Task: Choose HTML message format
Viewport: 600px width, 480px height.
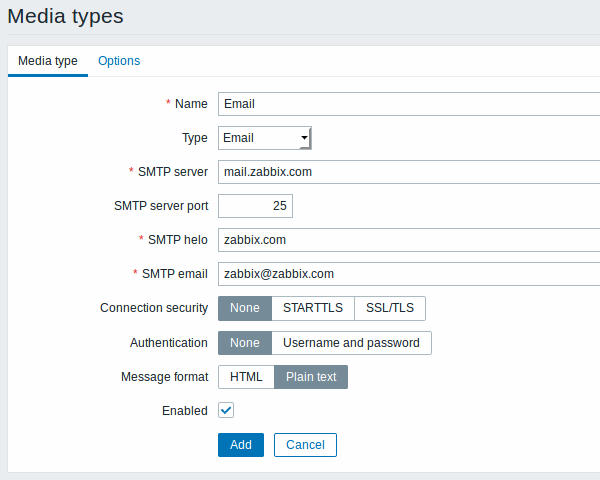Action: (246, 377)
